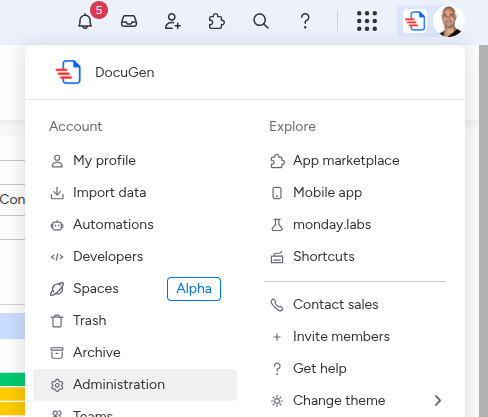Click the Contact sales phone icon
Viewport: 488px width, 417px height.
[x=277, y=305]
